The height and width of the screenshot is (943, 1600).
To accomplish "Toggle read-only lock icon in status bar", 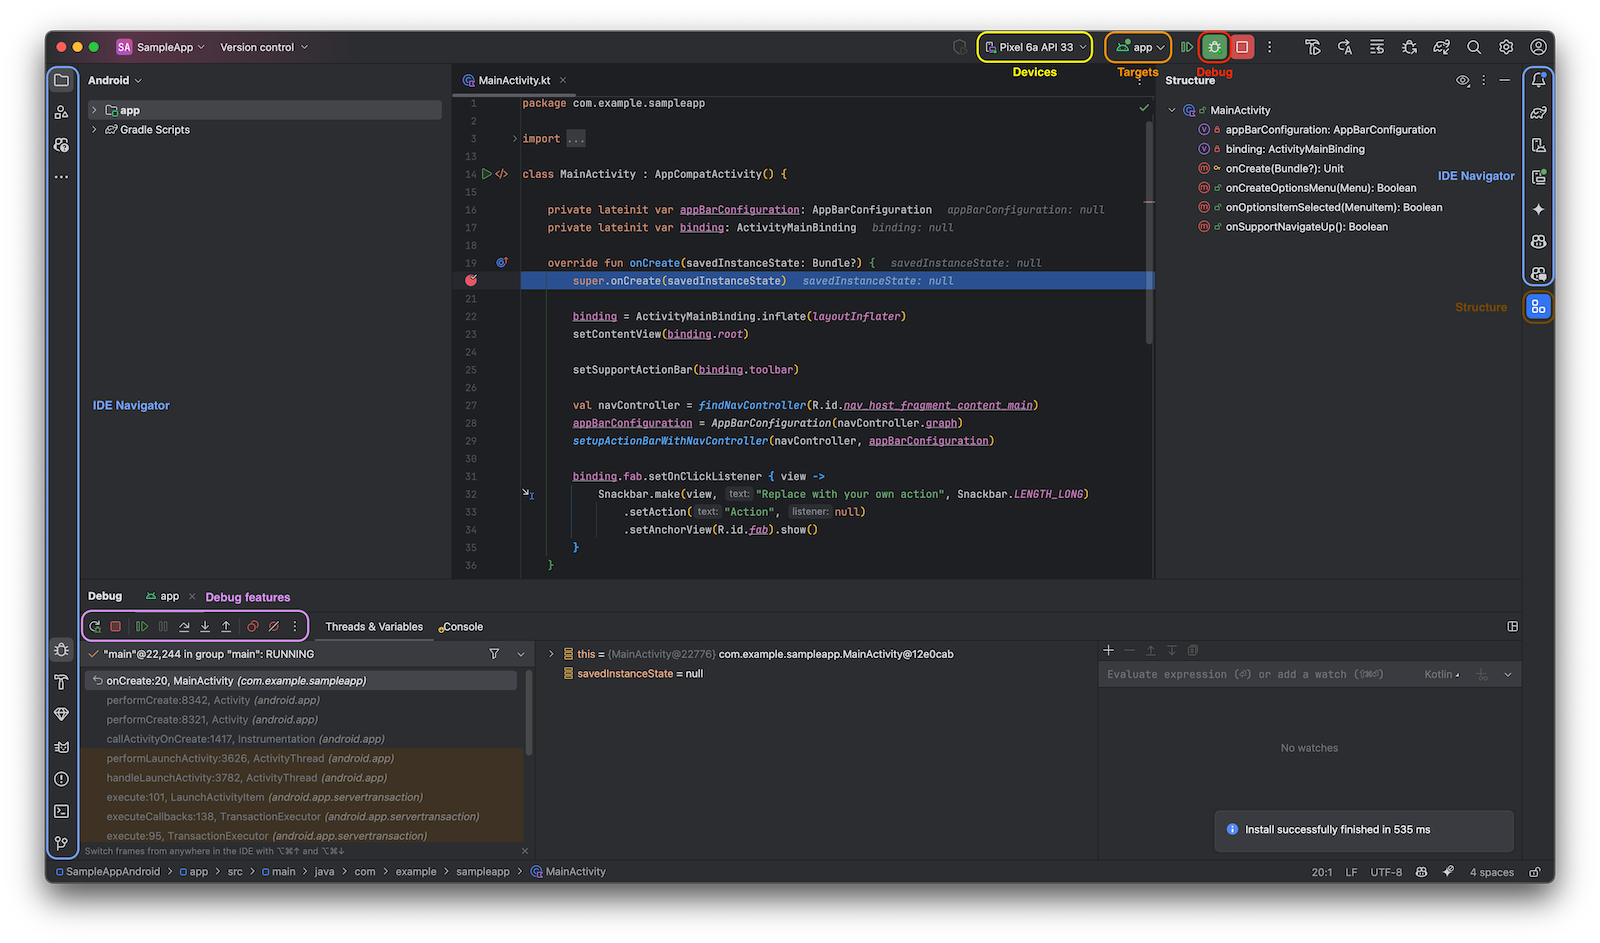I will point(1535,872).
